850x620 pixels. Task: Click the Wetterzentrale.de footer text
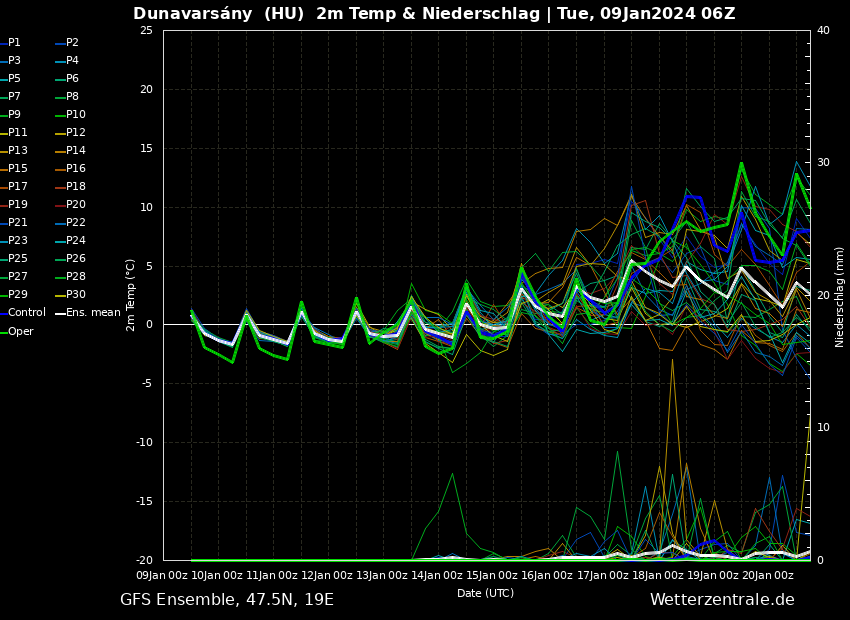[722, 600]
